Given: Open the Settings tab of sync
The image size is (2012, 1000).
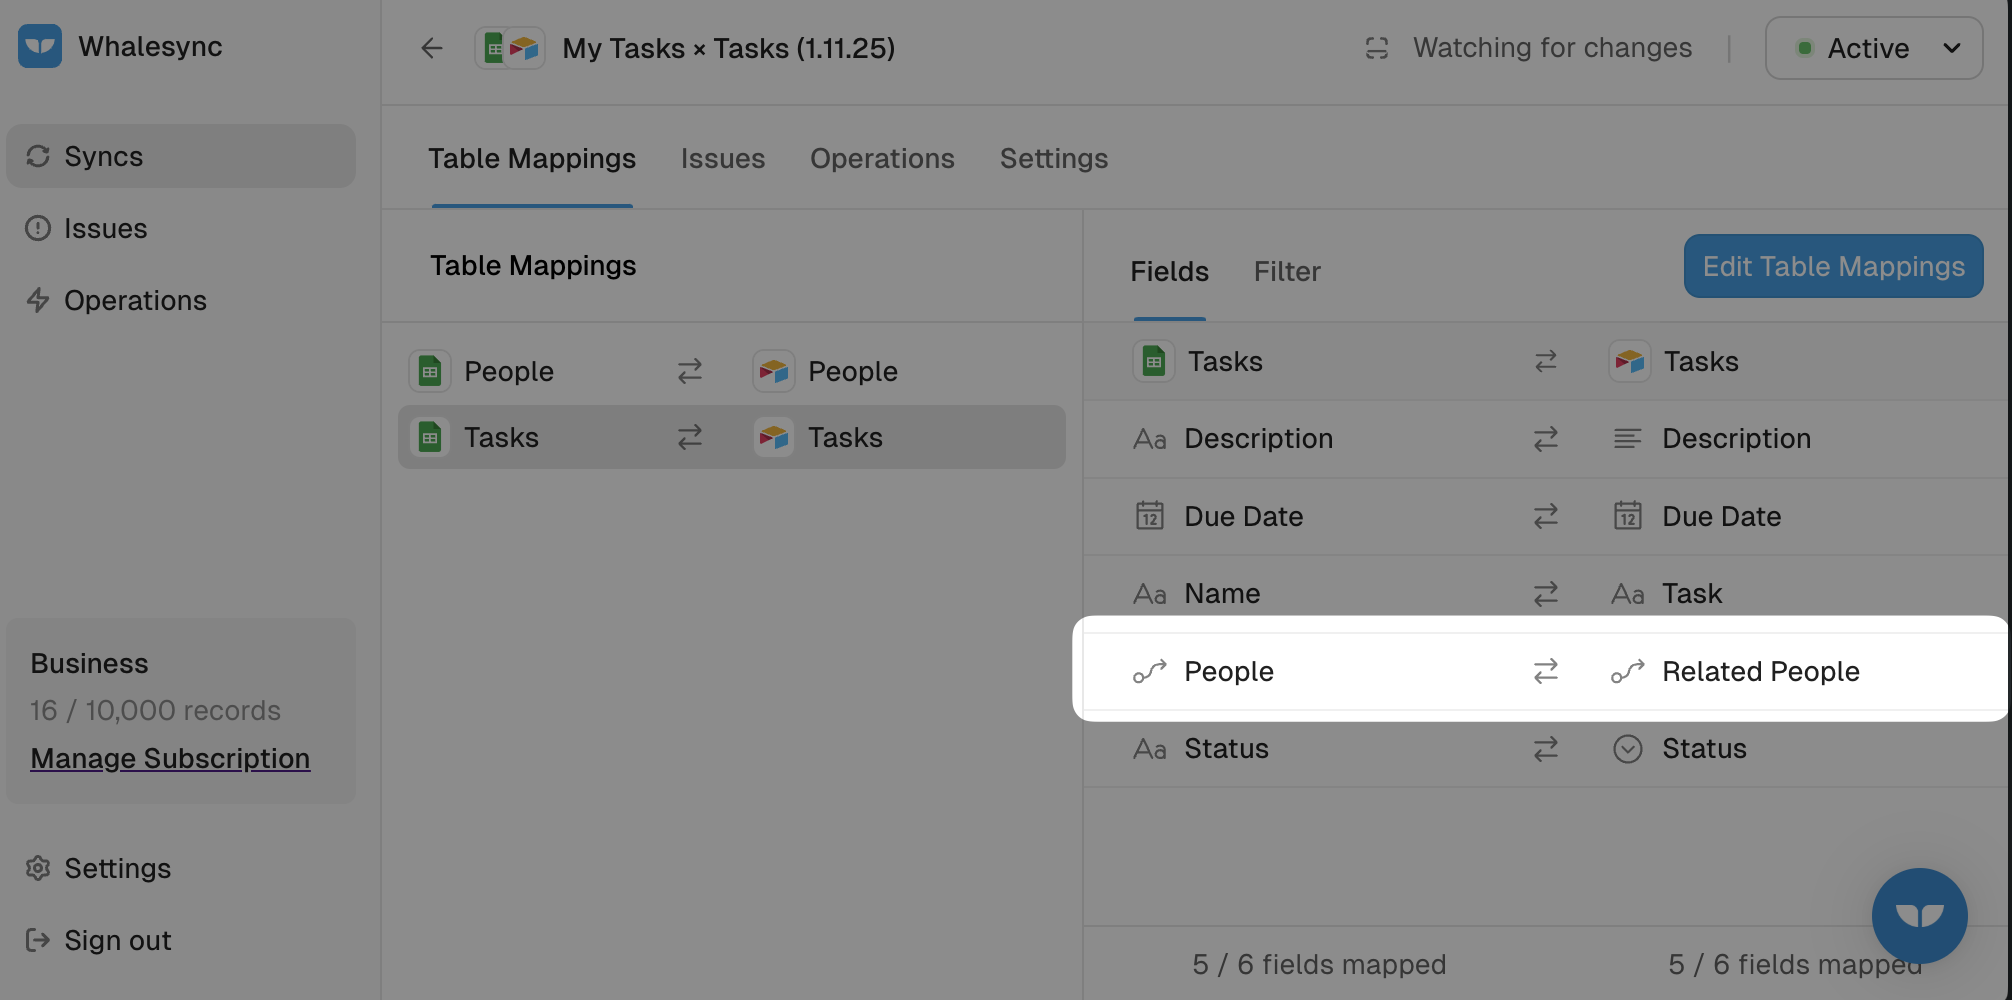Looking at the screenshot, I should (1054, 158).
